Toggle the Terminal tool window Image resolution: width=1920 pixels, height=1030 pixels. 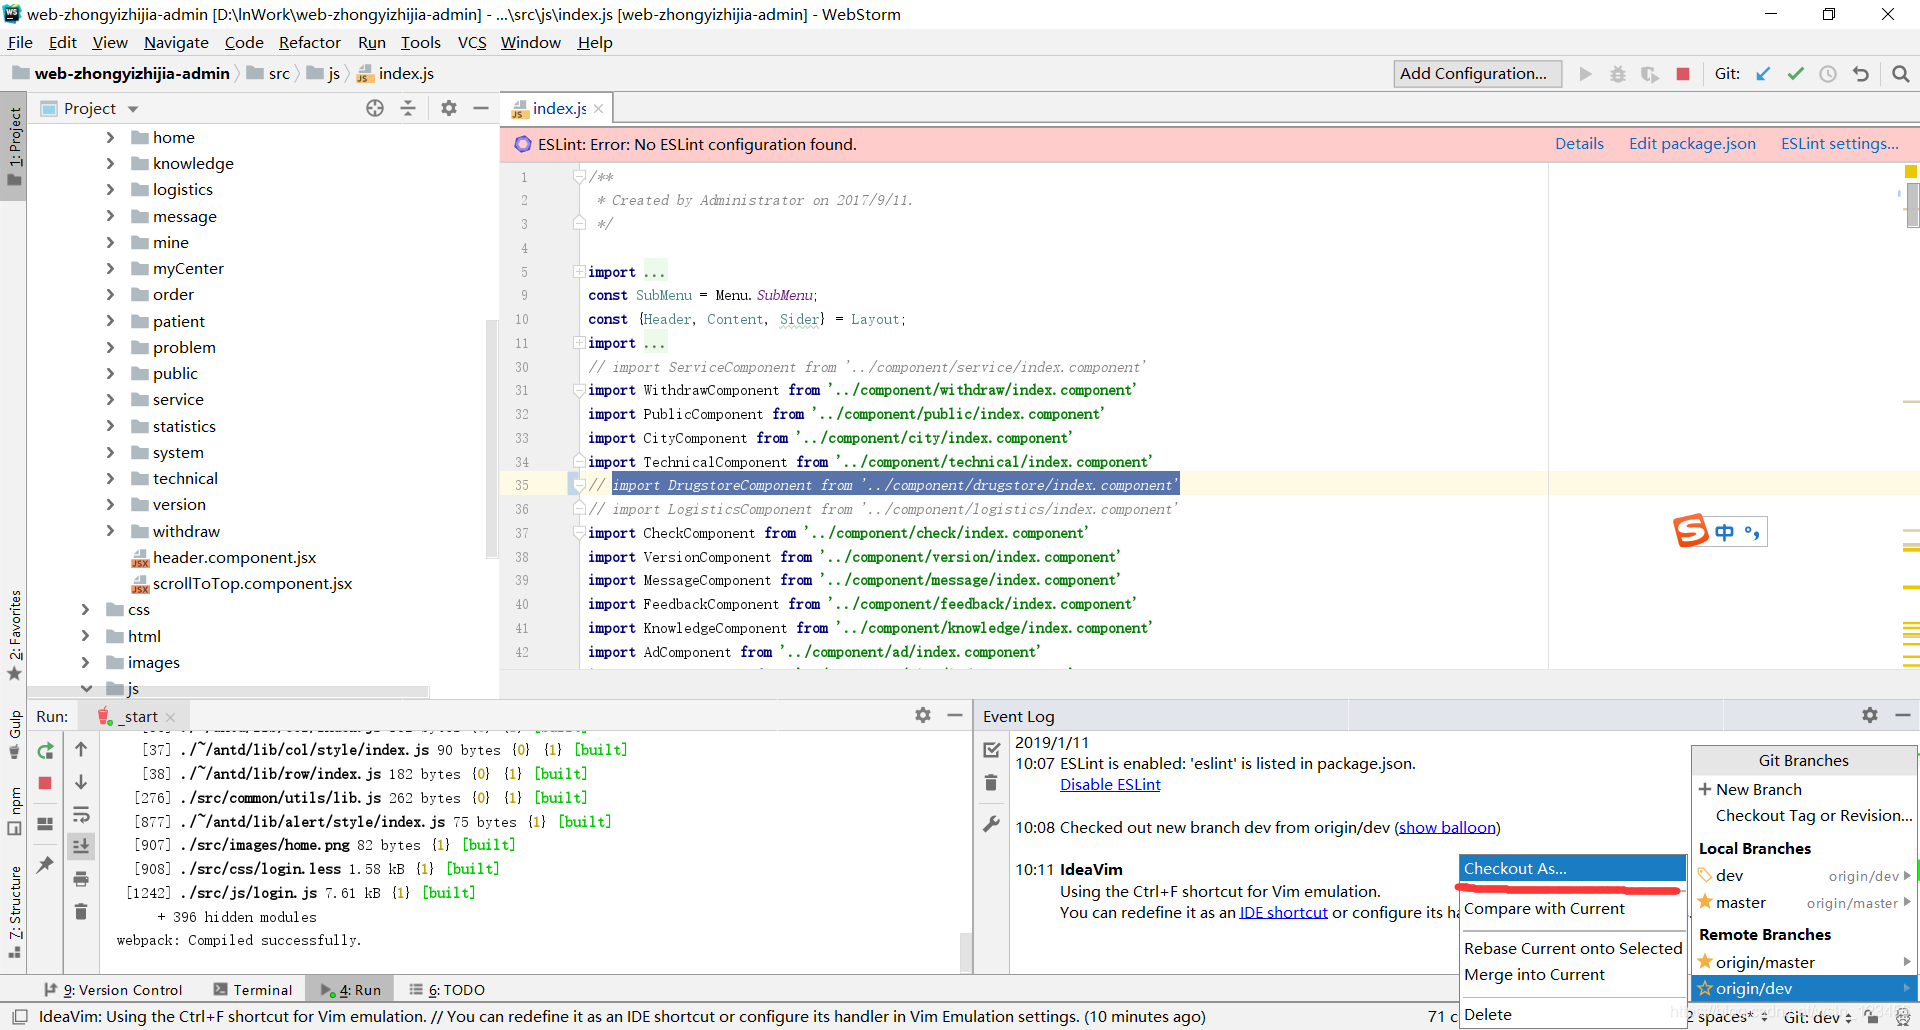(x=253, y=990)
